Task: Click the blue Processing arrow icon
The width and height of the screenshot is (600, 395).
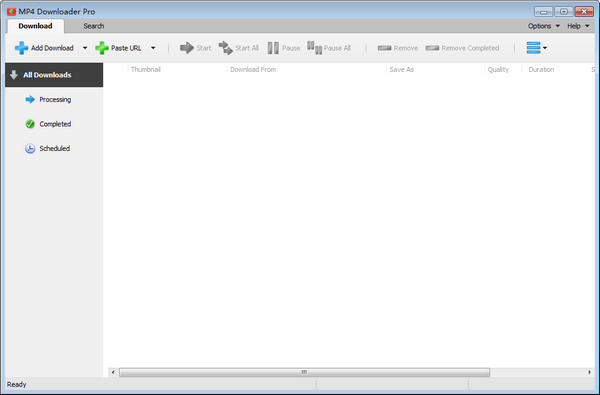Action: (x=30, y=100)
